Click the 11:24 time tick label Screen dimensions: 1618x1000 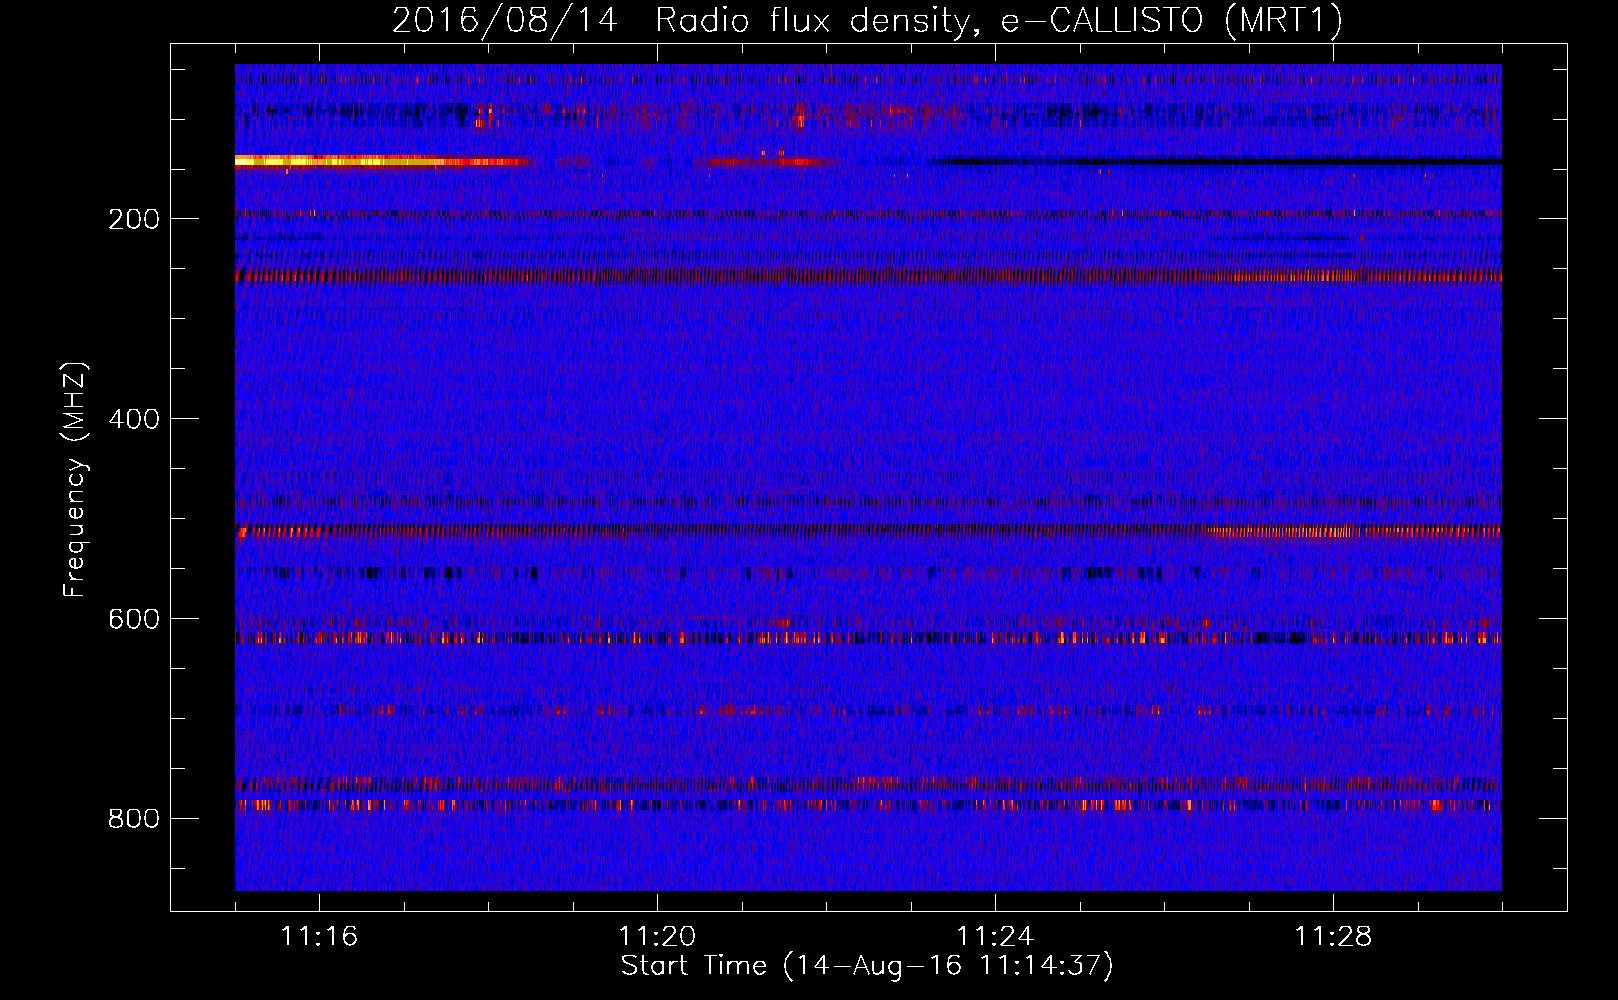coord(995,936)
